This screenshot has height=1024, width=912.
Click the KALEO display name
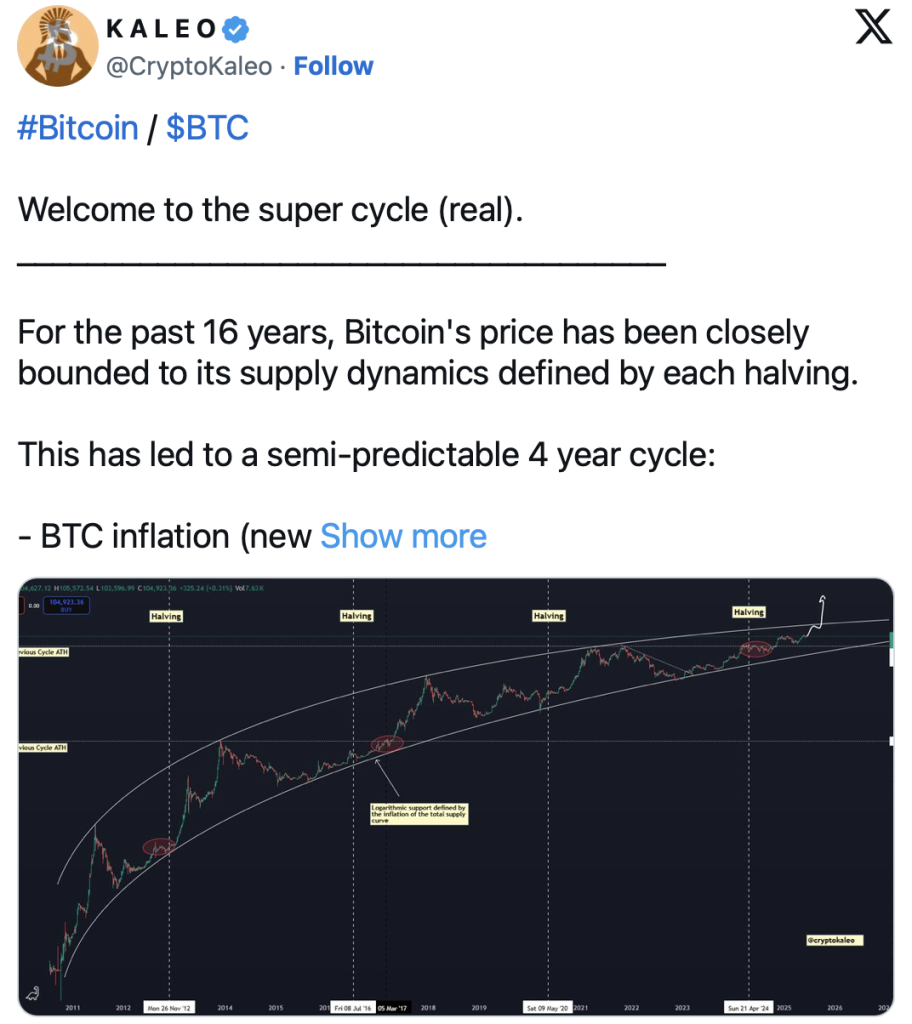coord(161,29)
